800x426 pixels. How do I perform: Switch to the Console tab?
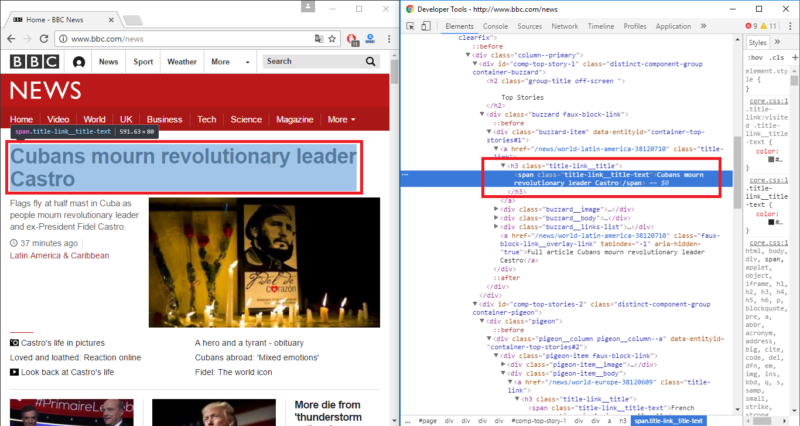[x=495, y=26]
